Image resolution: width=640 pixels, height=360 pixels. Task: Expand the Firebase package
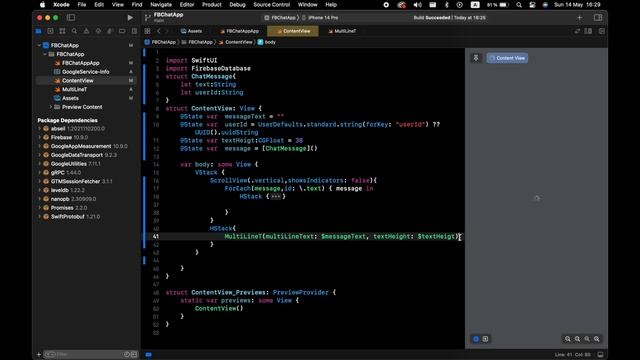pyautogui.click(x=40, y=138)
